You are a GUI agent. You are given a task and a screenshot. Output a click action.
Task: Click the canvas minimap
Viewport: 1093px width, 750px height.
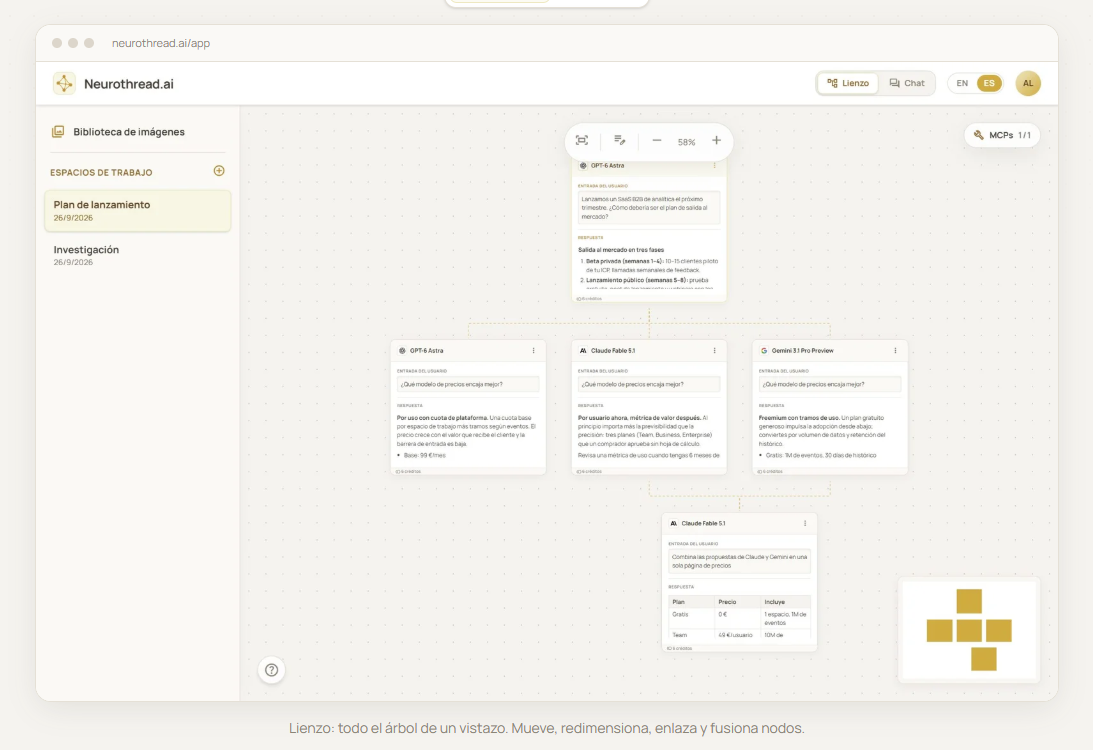click(x=969, y=630)
